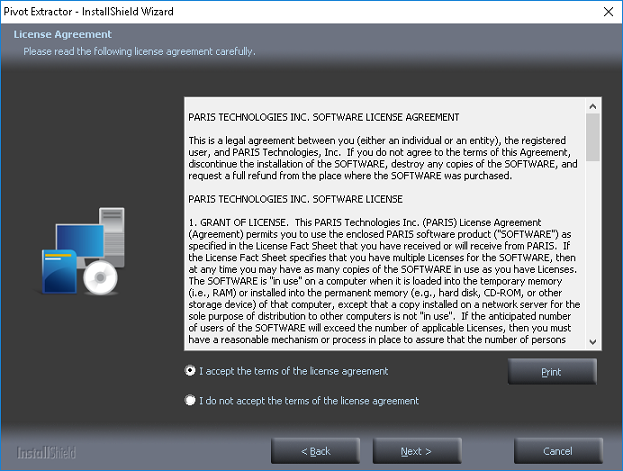Click the 'PARIS TECHNOLOGIES INC. SOFTWARE LICENSE' subheading
Image resolution: width=623 pixels, height=471 pixels.
click(x=295, y=199)
